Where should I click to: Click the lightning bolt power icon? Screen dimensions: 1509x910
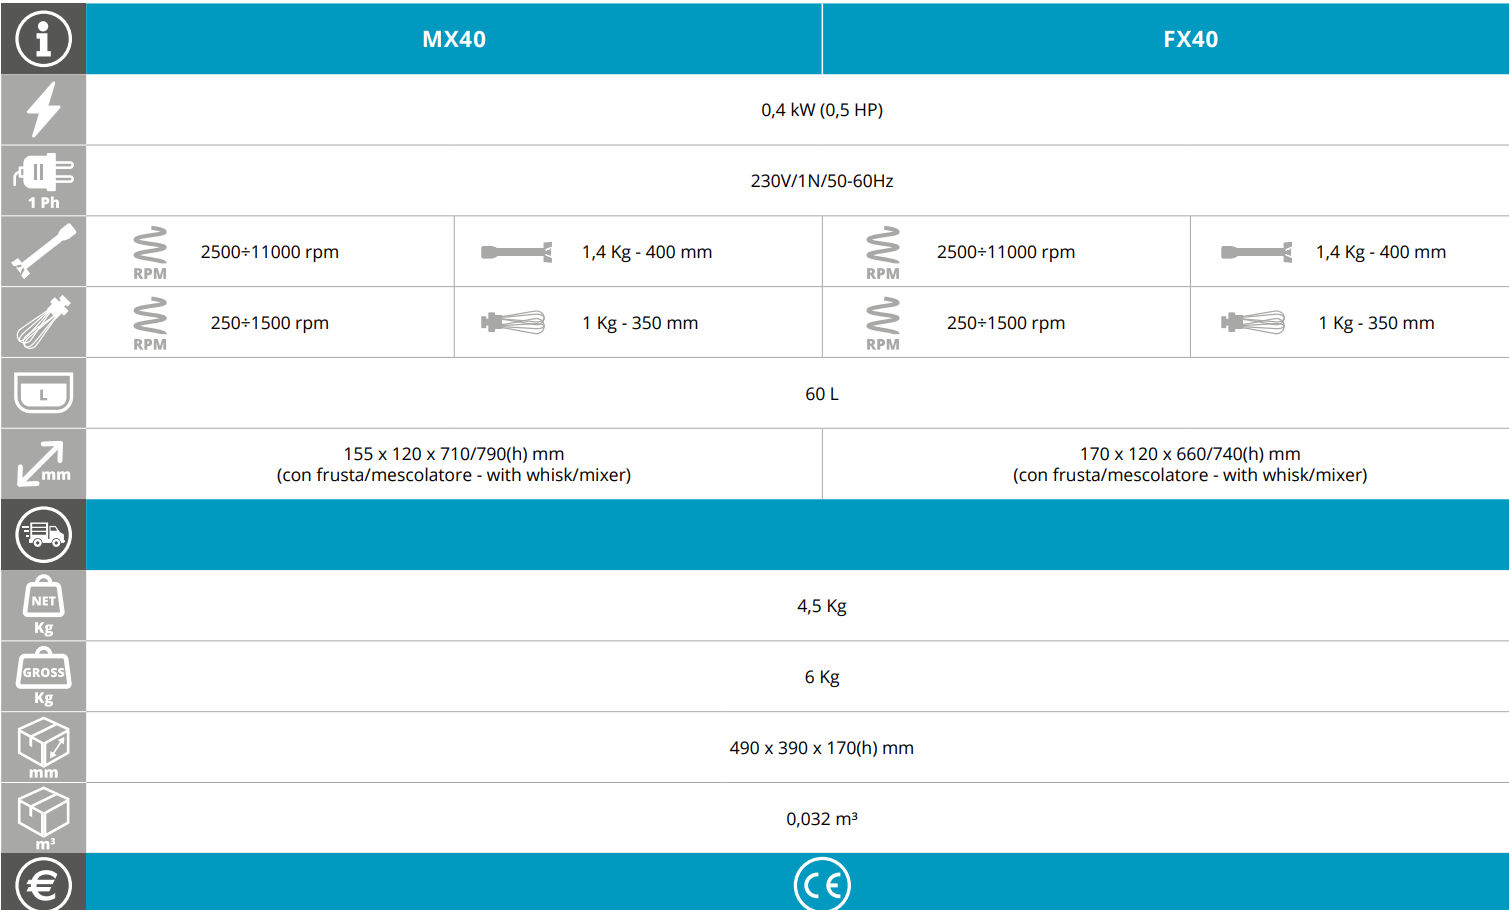pyautogui.click(x=43, y=109)
